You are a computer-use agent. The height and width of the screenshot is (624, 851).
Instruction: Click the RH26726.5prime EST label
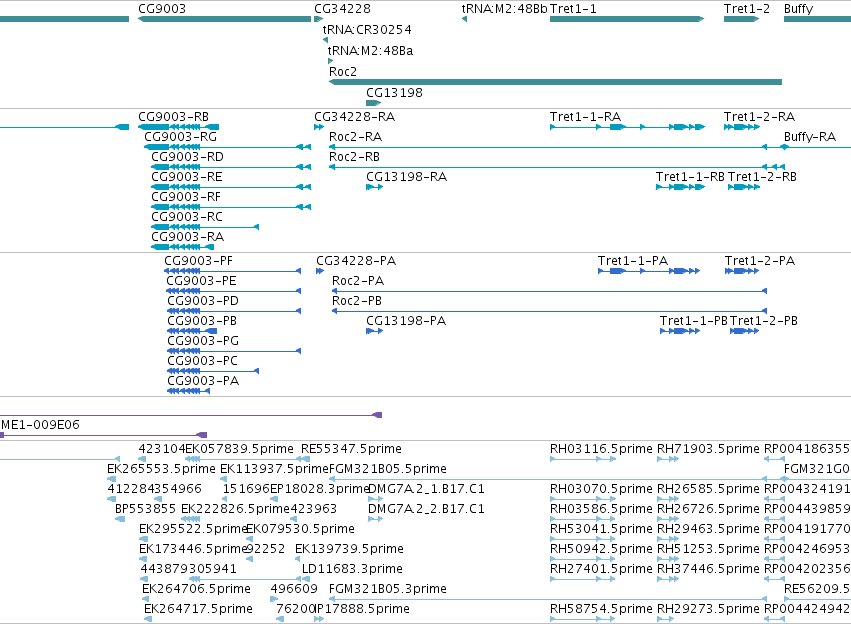(708, 510)
